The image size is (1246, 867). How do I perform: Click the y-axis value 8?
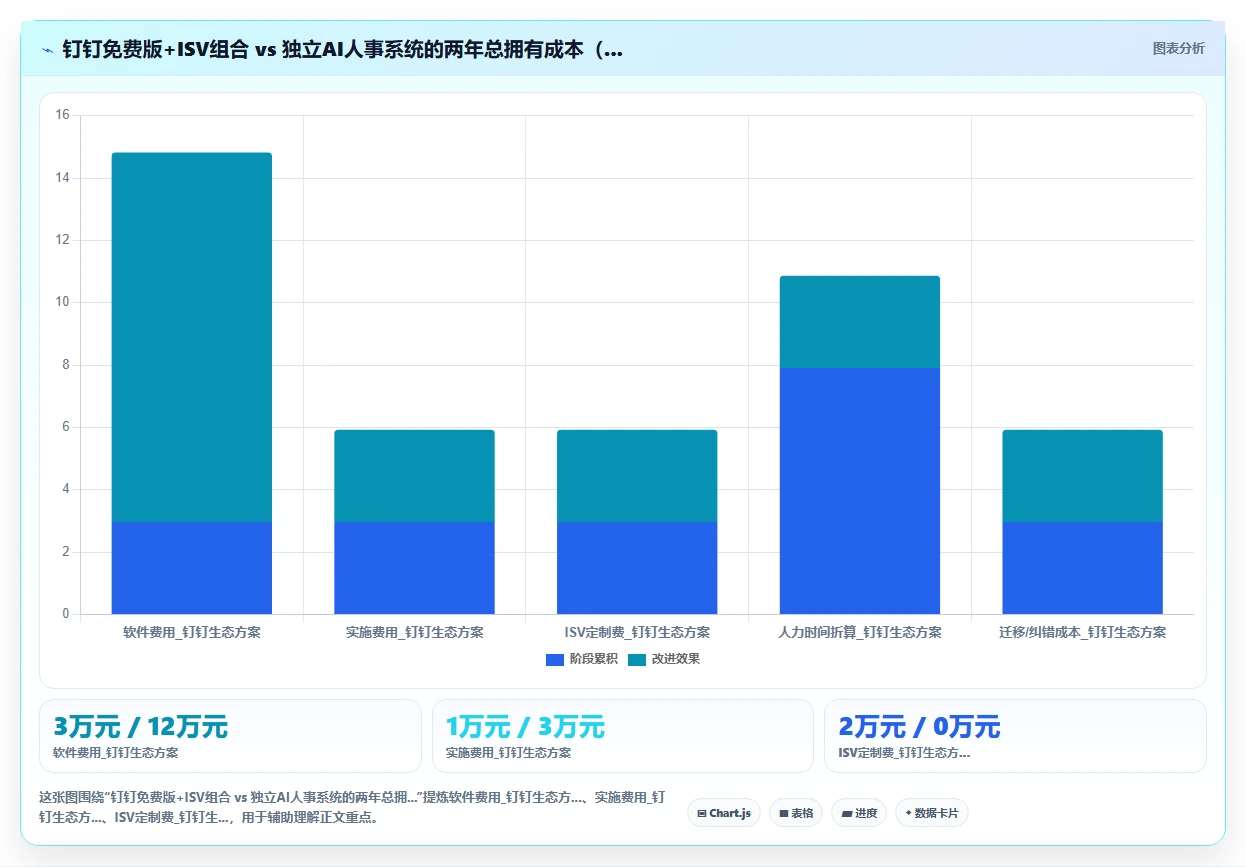point(65,365)
